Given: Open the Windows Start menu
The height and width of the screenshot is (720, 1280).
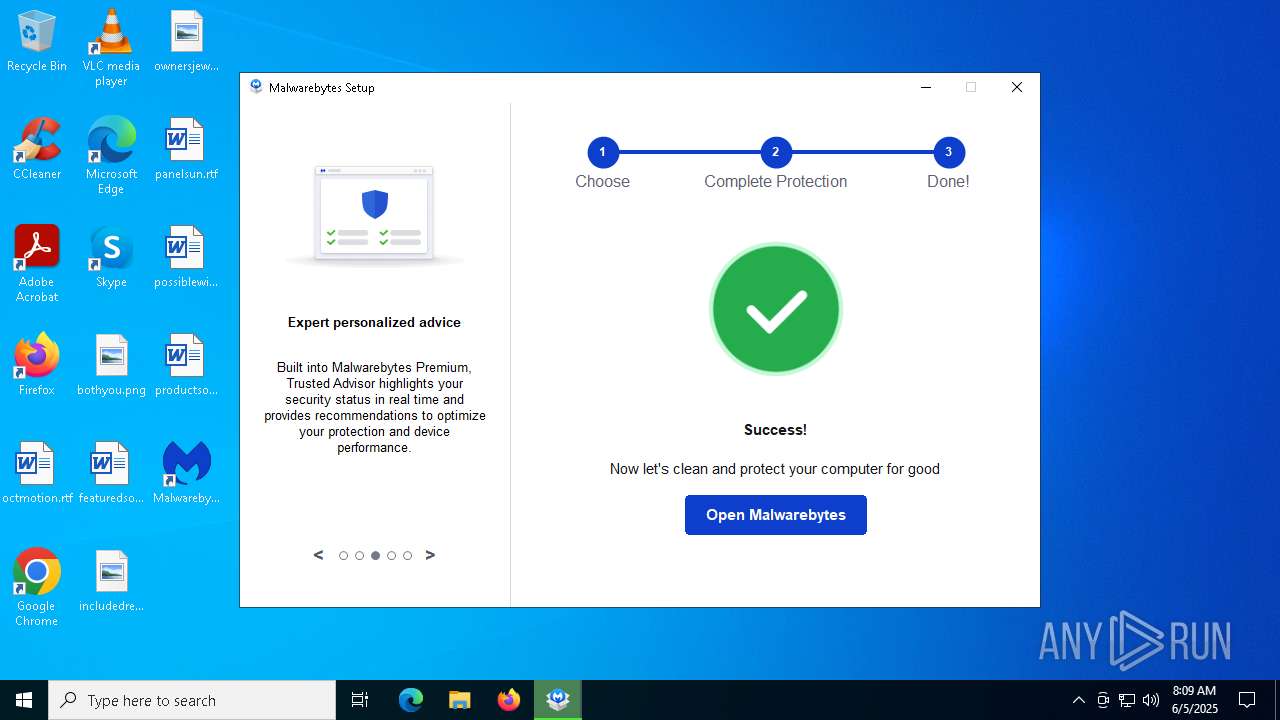Looking at the screenshot, I should 24,700.
